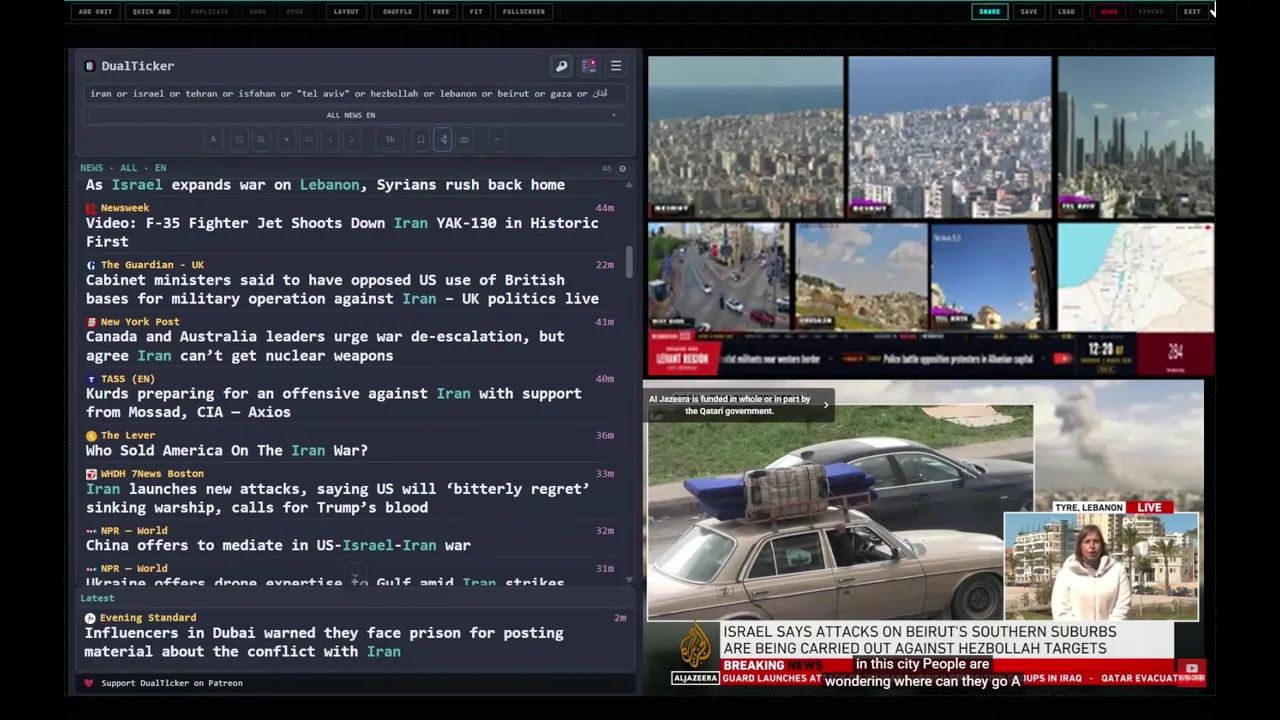Click the DUPLICATE button
1280x720 pixels.
point(209,12)
